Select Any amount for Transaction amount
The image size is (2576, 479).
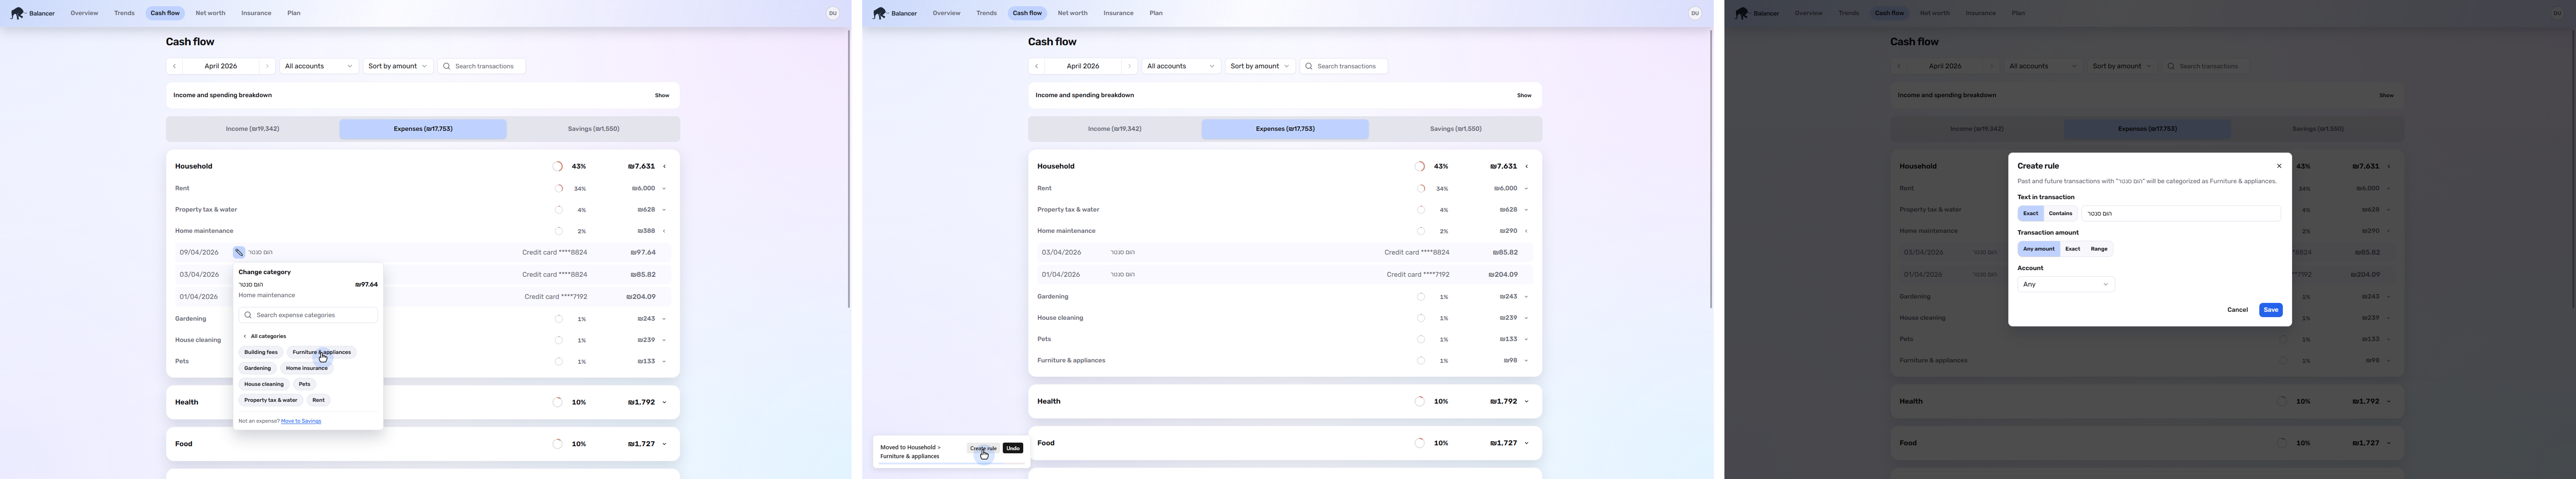2038,249
